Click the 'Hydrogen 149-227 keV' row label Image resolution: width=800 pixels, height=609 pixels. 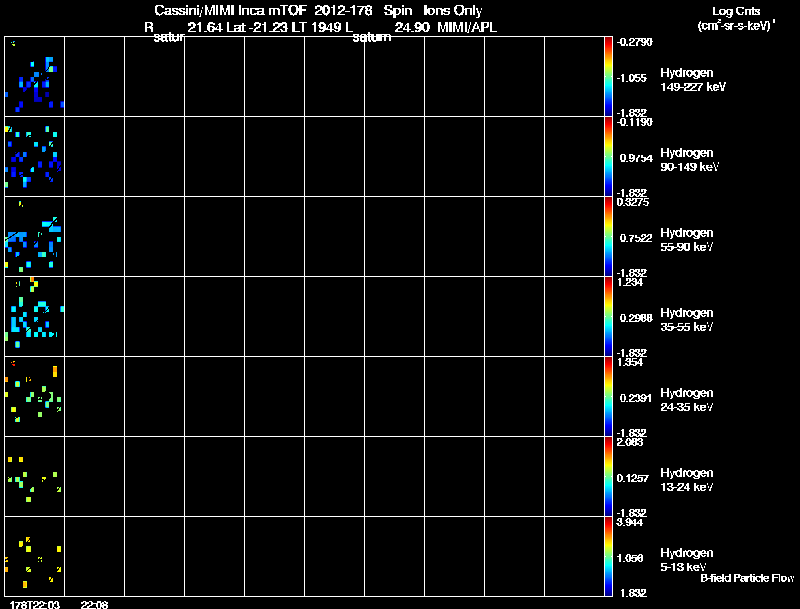tap(693, 80)
